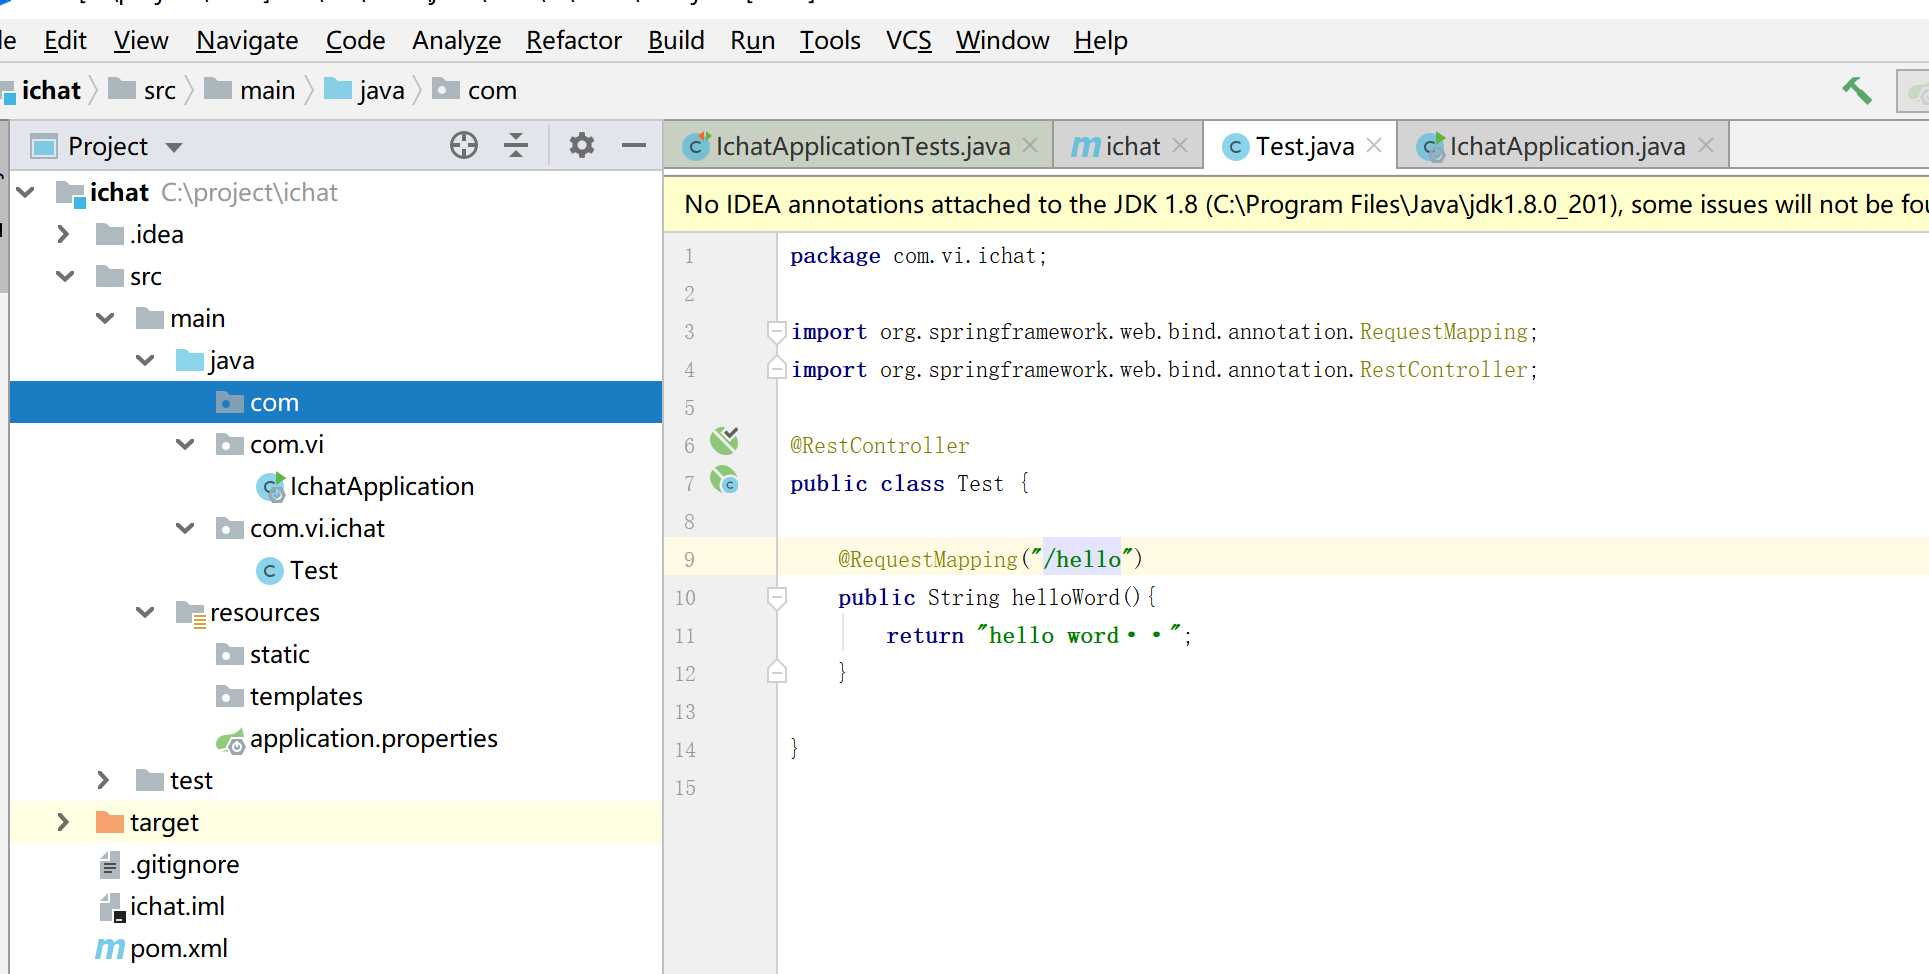Image resolution: width=1929 pixels, height=974 pixels.
Task: Open the Build menu
Action: coord(676,41)
